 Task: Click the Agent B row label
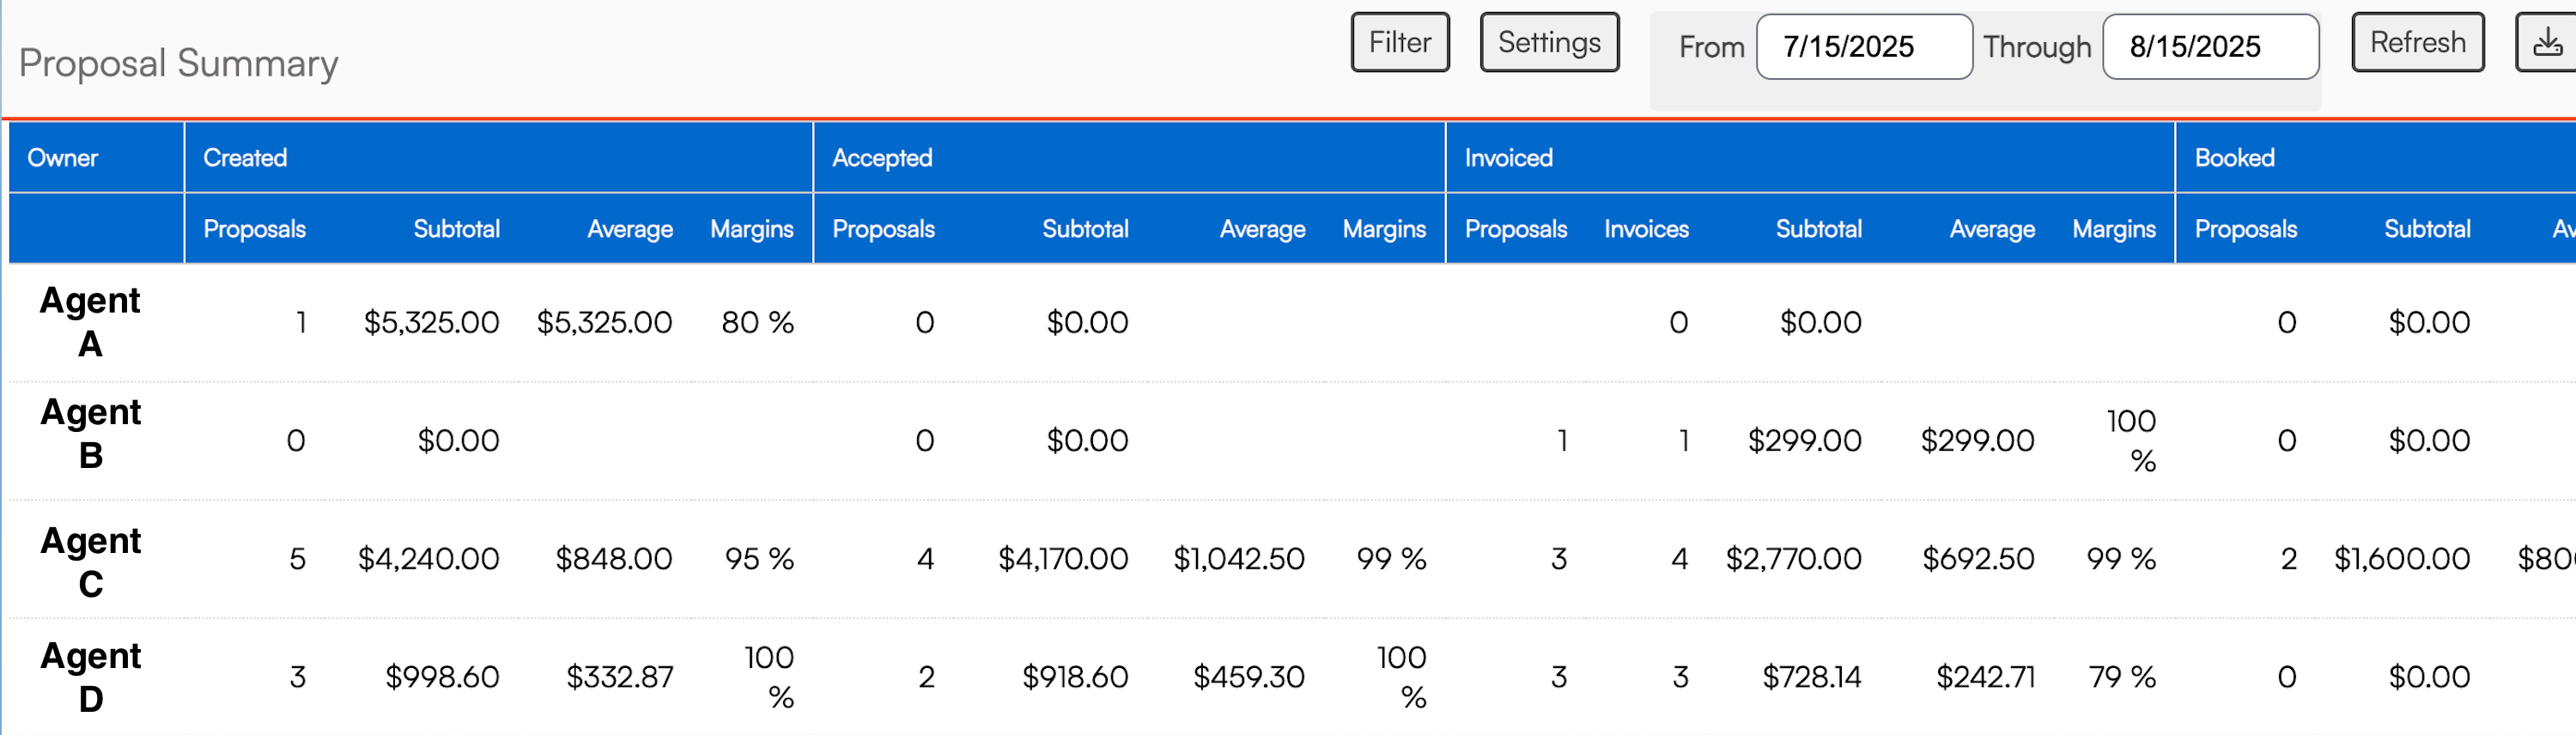[x=90, y=434]
